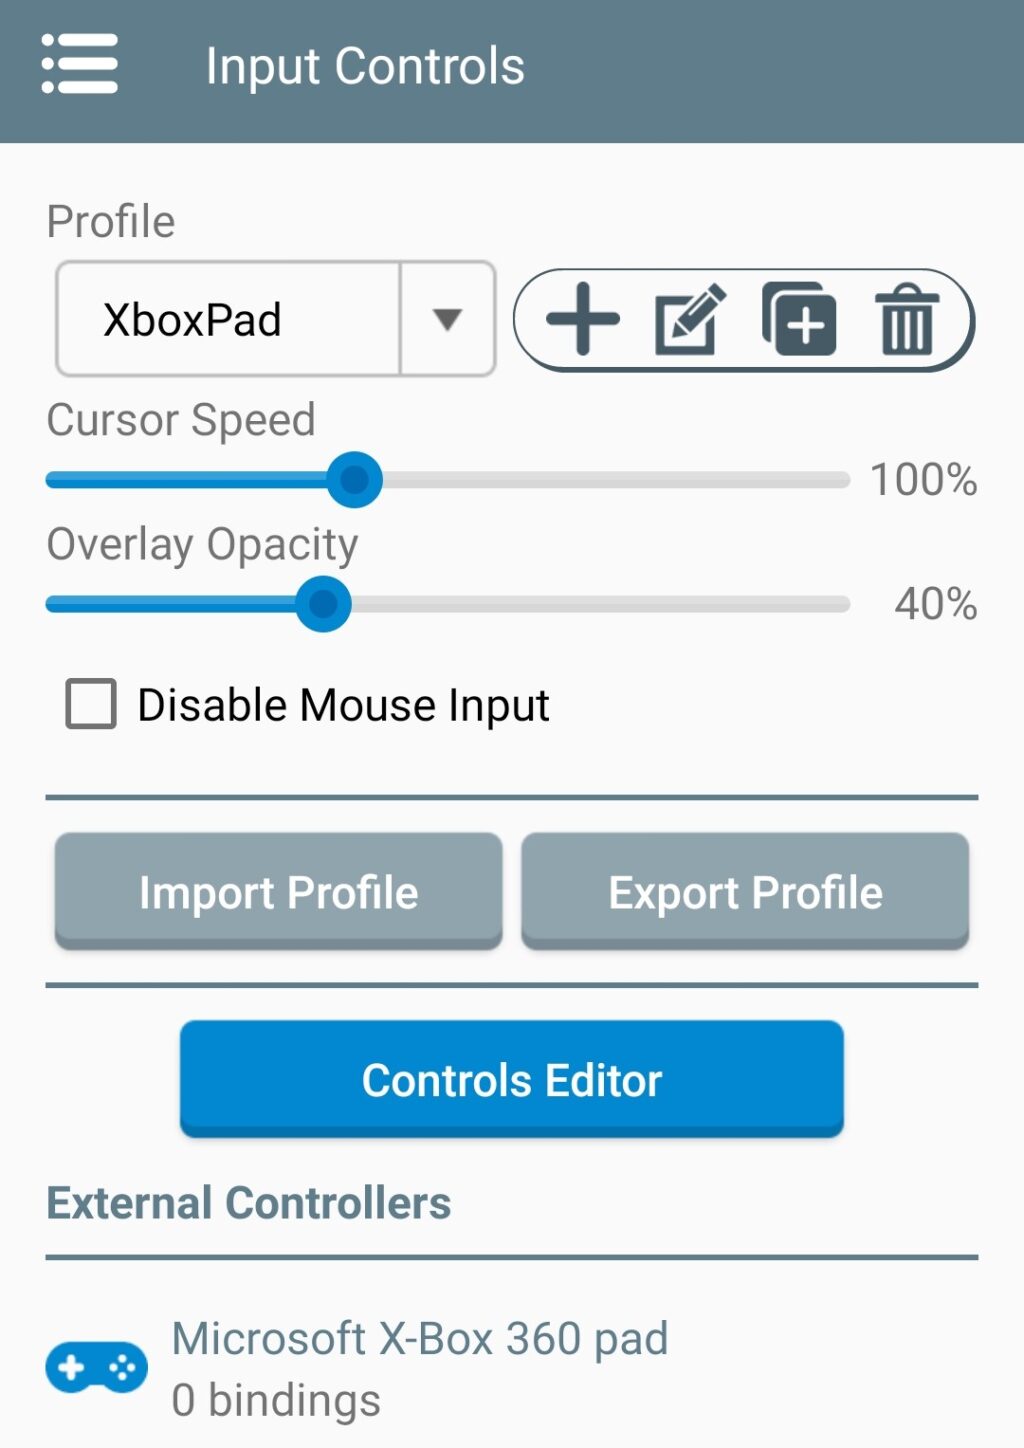The height and width of the screenshot is (1448, 1024).
Task: Click the External Controllers heading
Action: pyautogui.click(x=250, y=1203)
